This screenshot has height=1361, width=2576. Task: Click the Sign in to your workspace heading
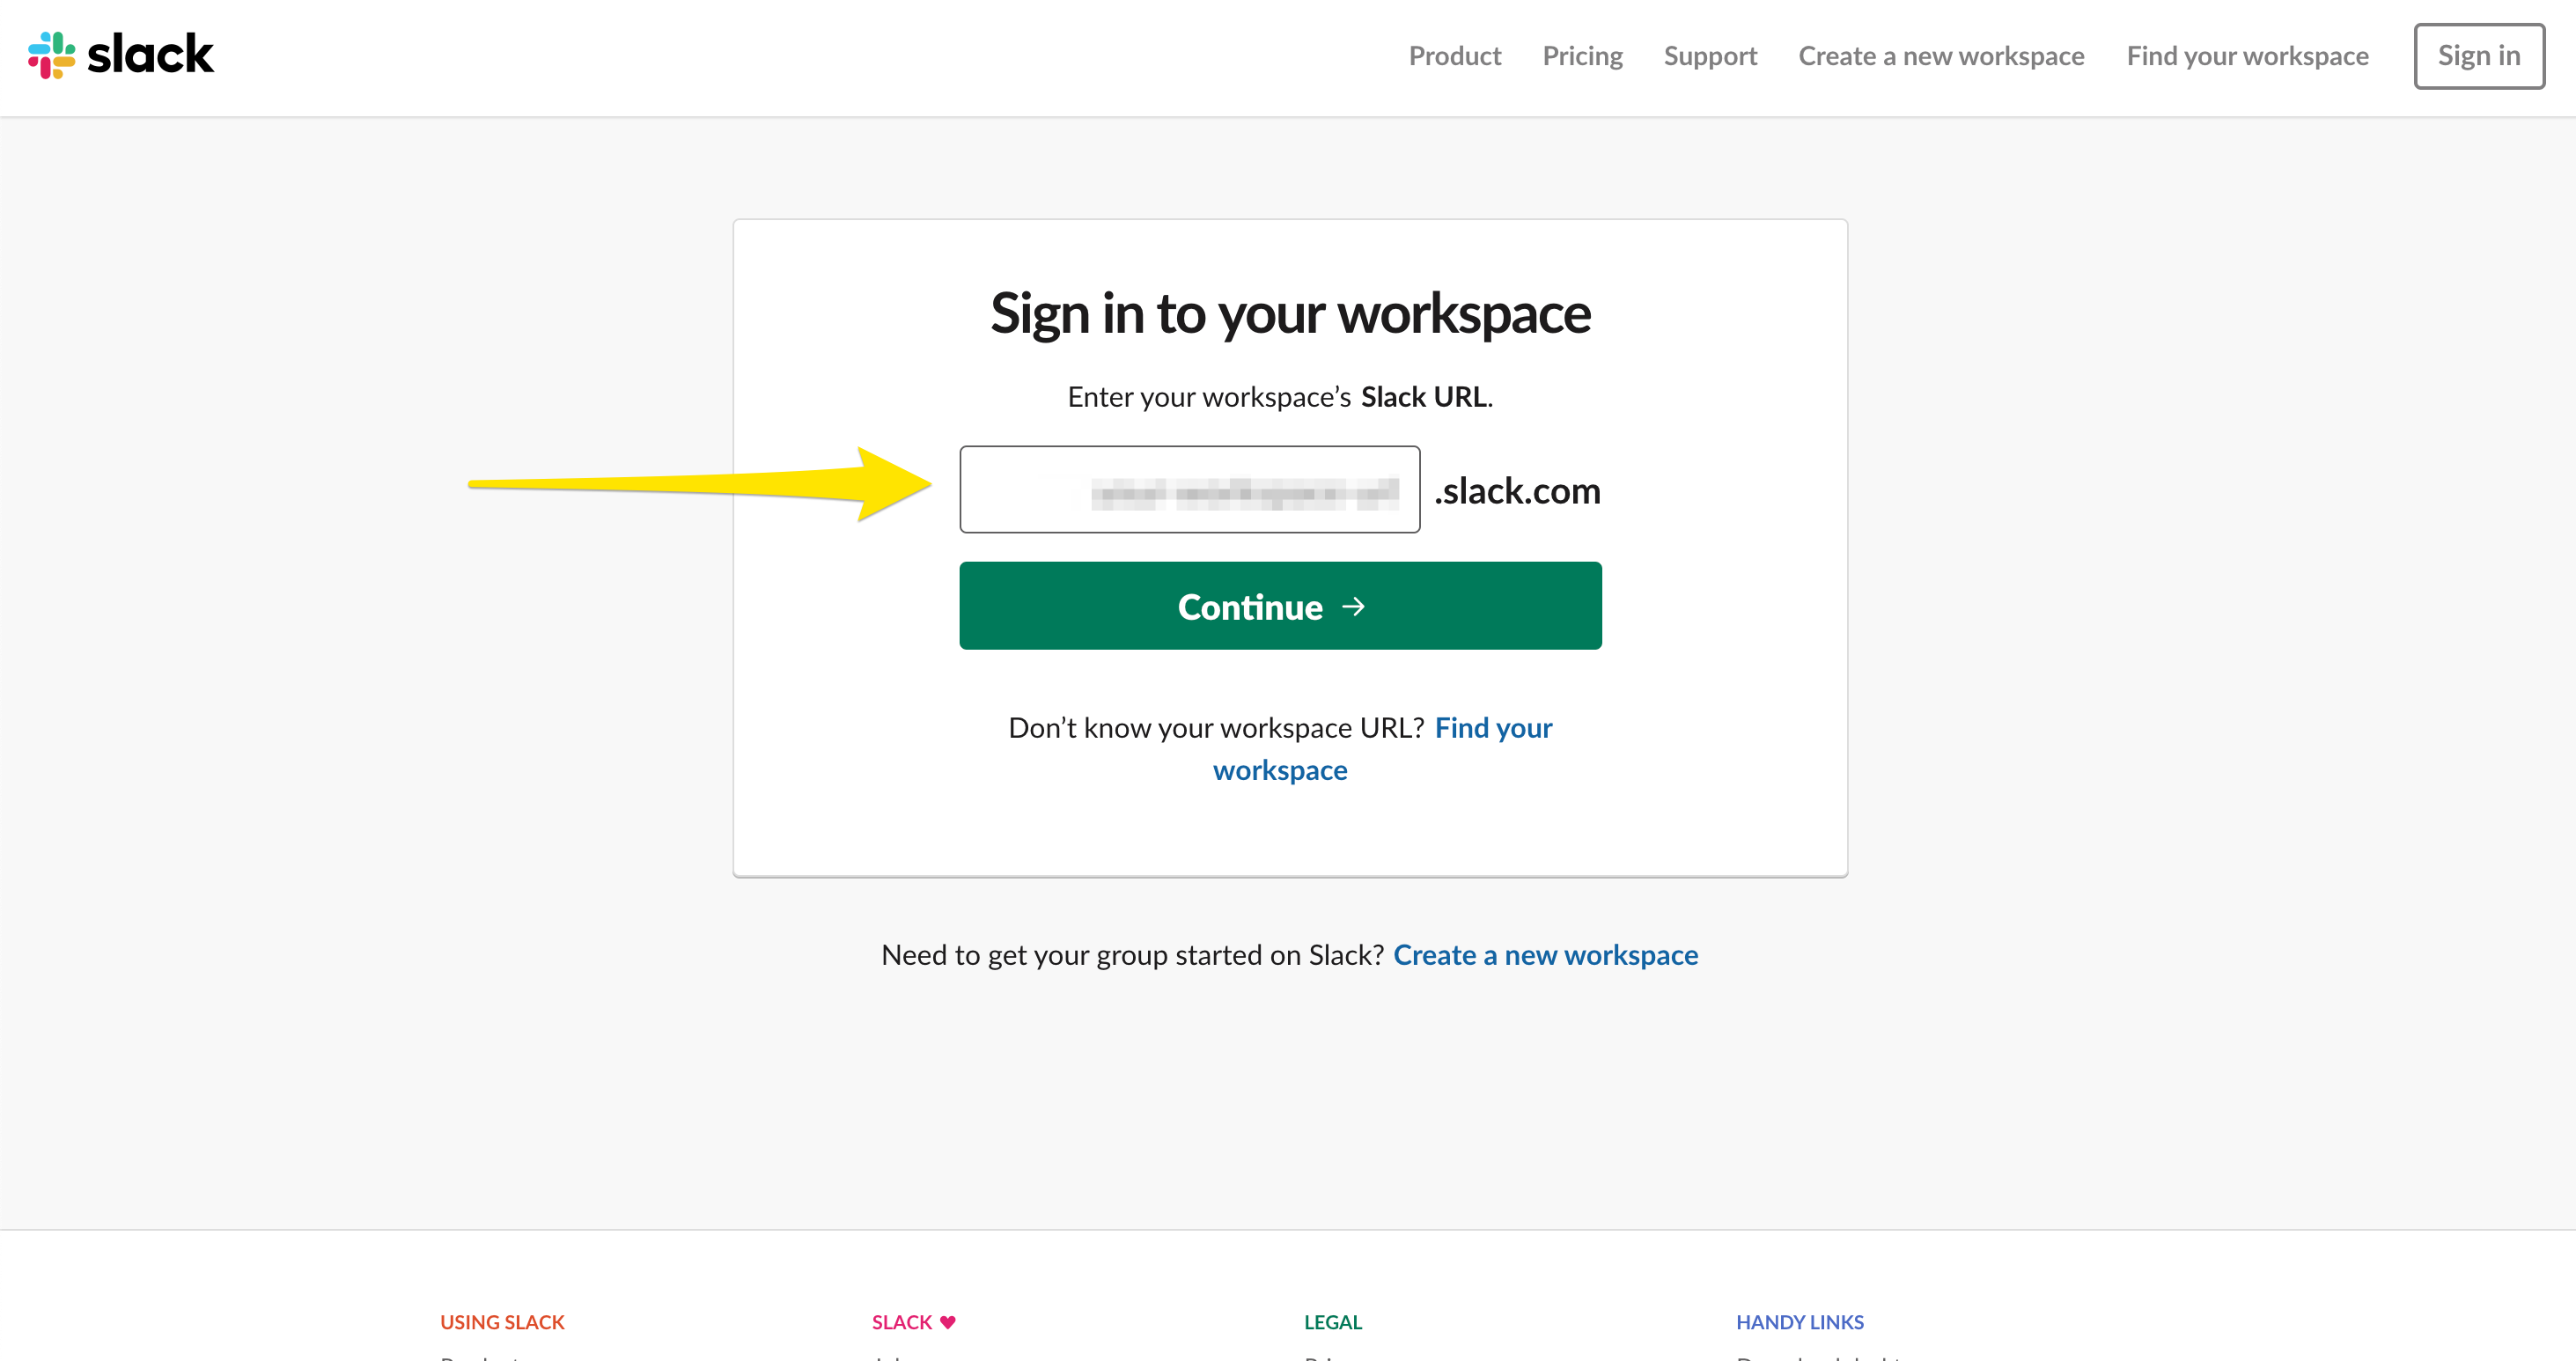1289,314
